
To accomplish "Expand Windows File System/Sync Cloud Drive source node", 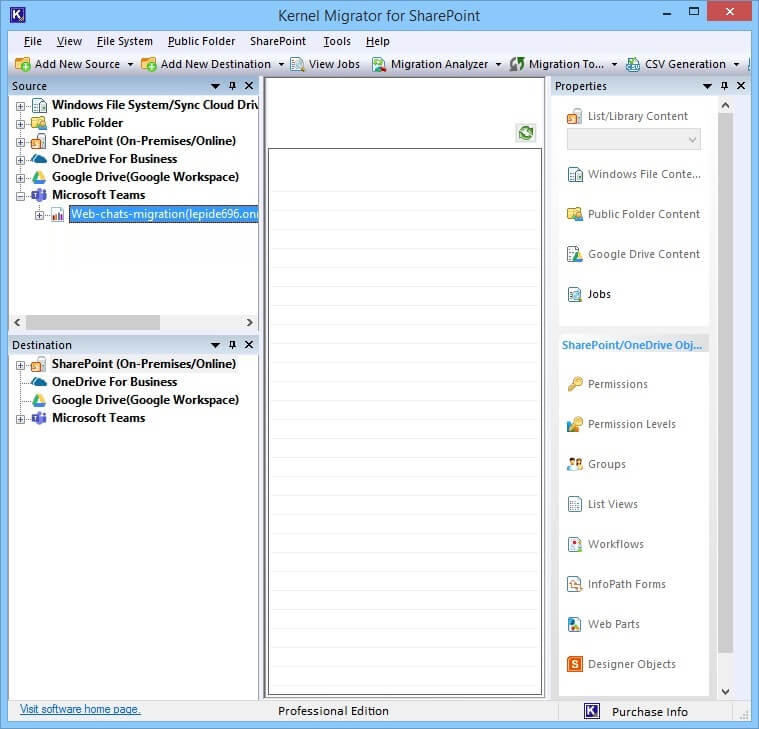I will pos(20,106).
